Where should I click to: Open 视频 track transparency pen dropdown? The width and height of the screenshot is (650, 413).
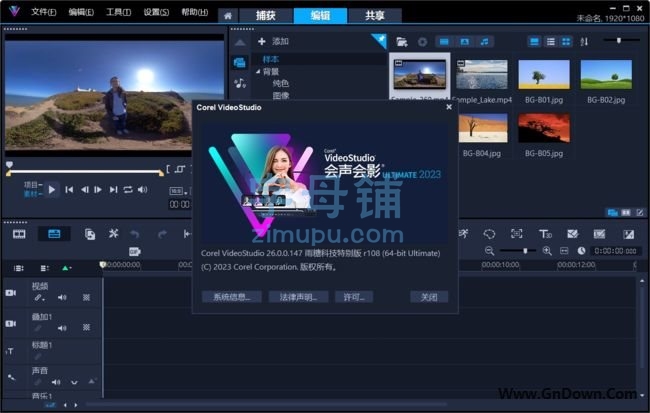click(x=39, y=297)
